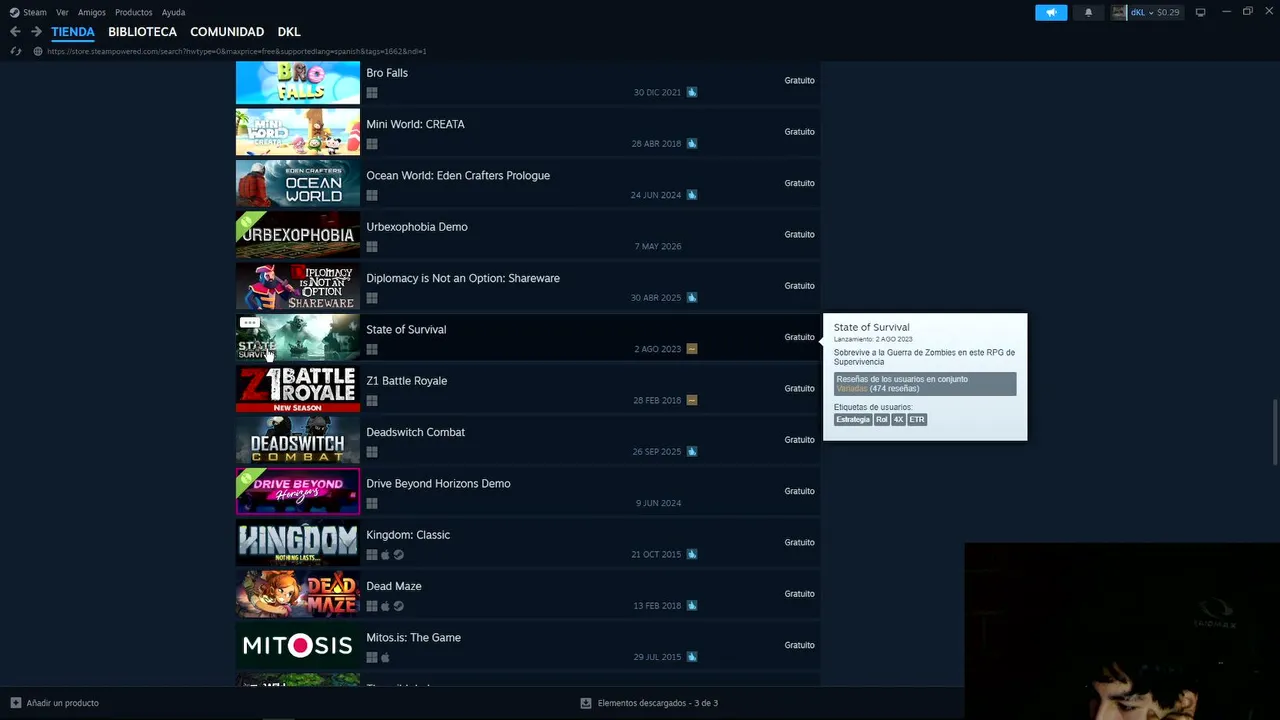The height and width of the screenshot is (720, 1280).
Task: Switch to the BIBLIOTECA tab
Action: pos(142,32)
